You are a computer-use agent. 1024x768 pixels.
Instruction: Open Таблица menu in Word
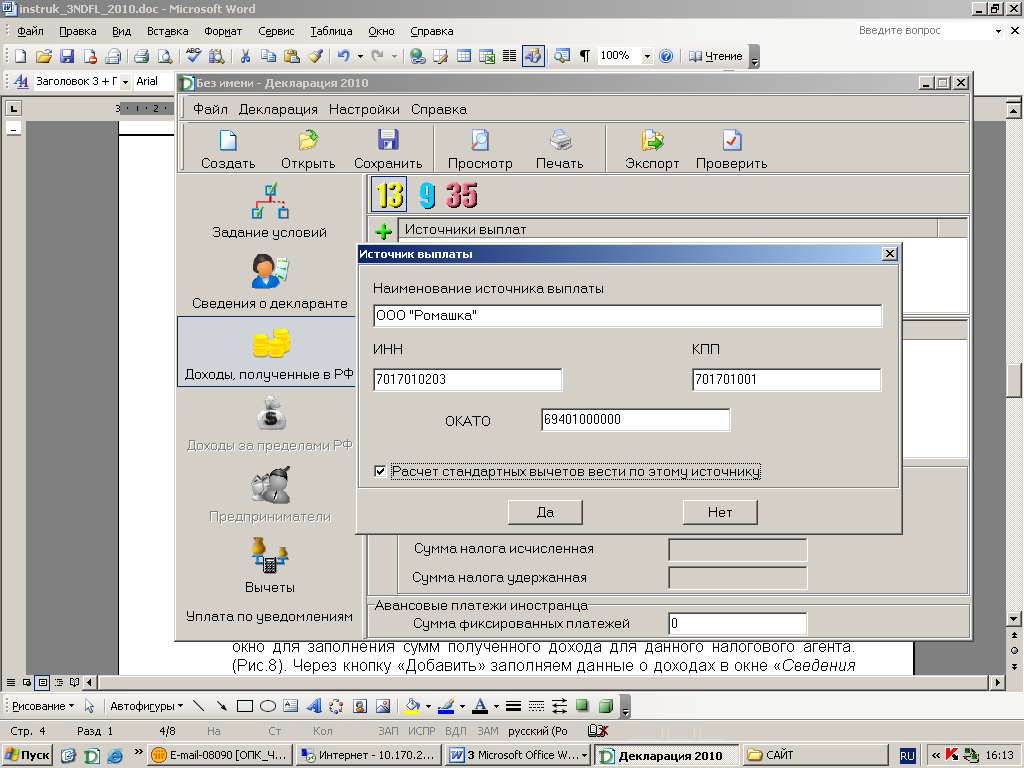(x=331, y=31)
